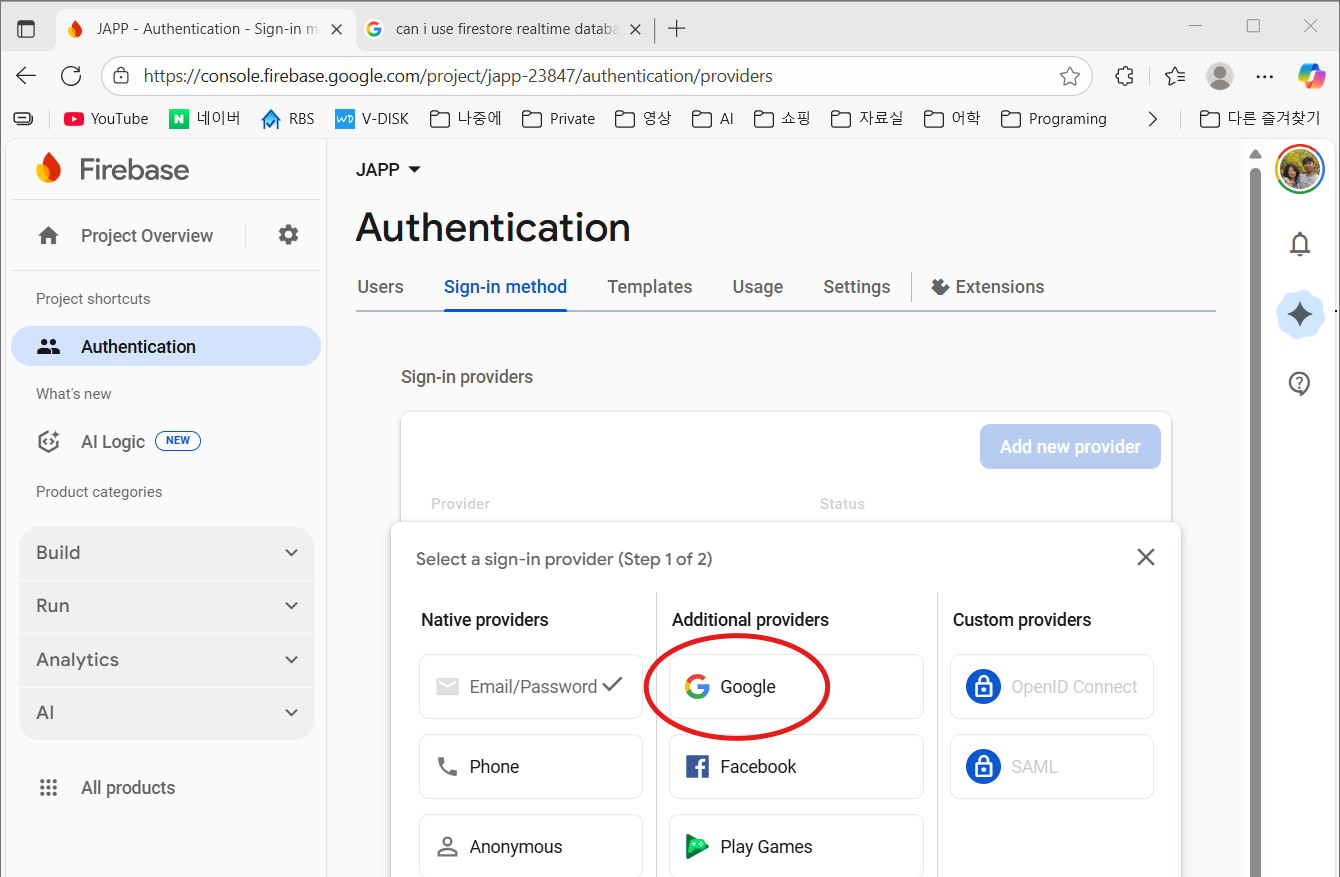Open the Usage tab
1340x877 pixels.
[x=758, y=287]
